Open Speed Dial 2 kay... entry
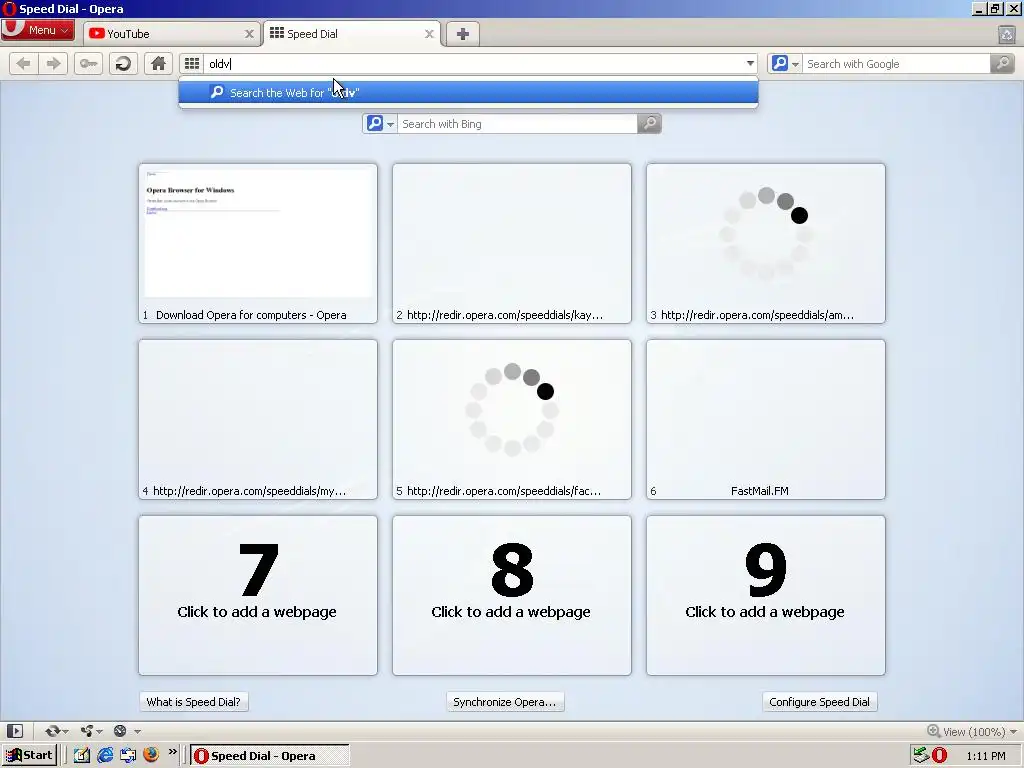 [512, 243]
